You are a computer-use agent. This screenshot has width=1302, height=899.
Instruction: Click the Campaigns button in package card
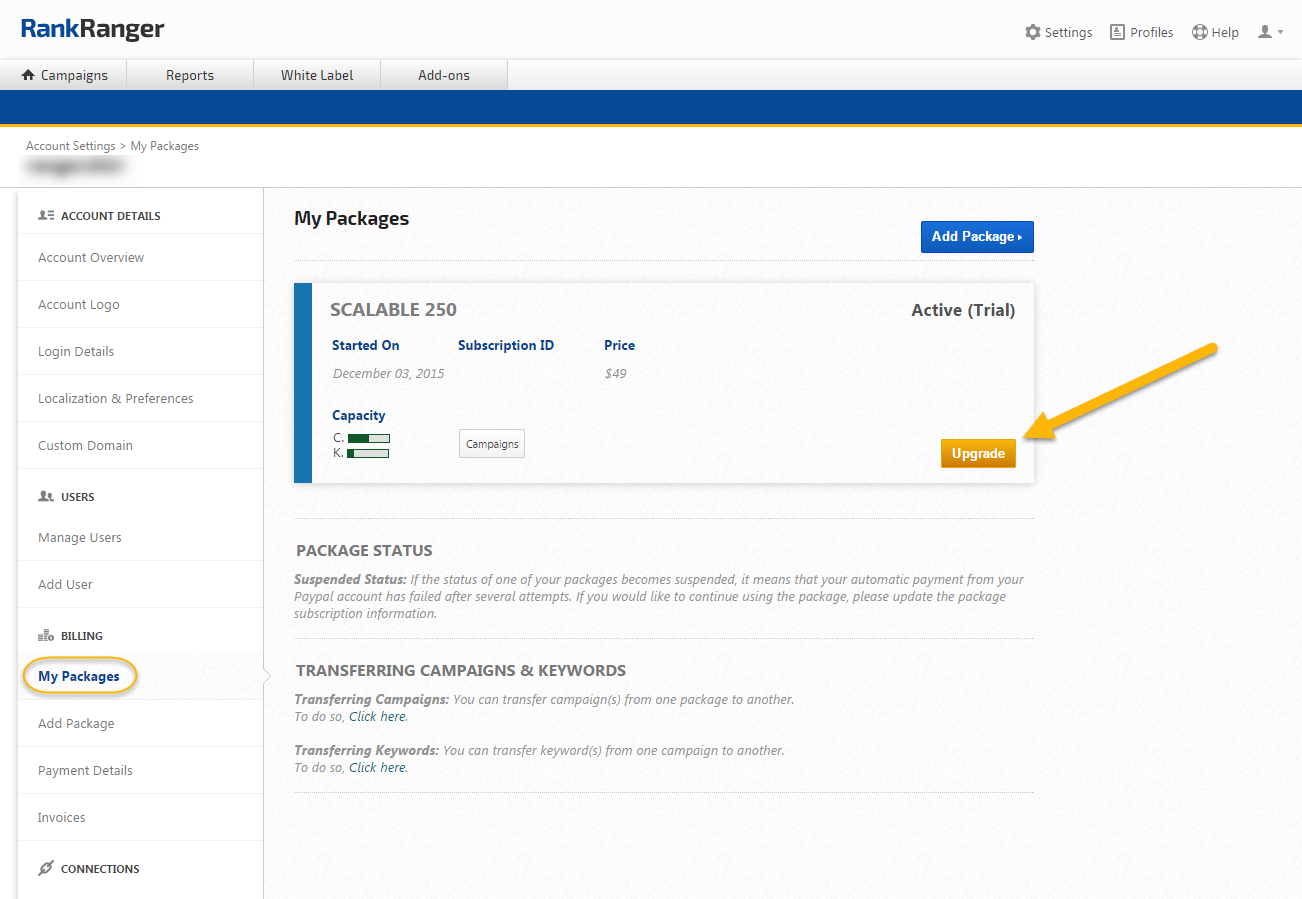492,444
